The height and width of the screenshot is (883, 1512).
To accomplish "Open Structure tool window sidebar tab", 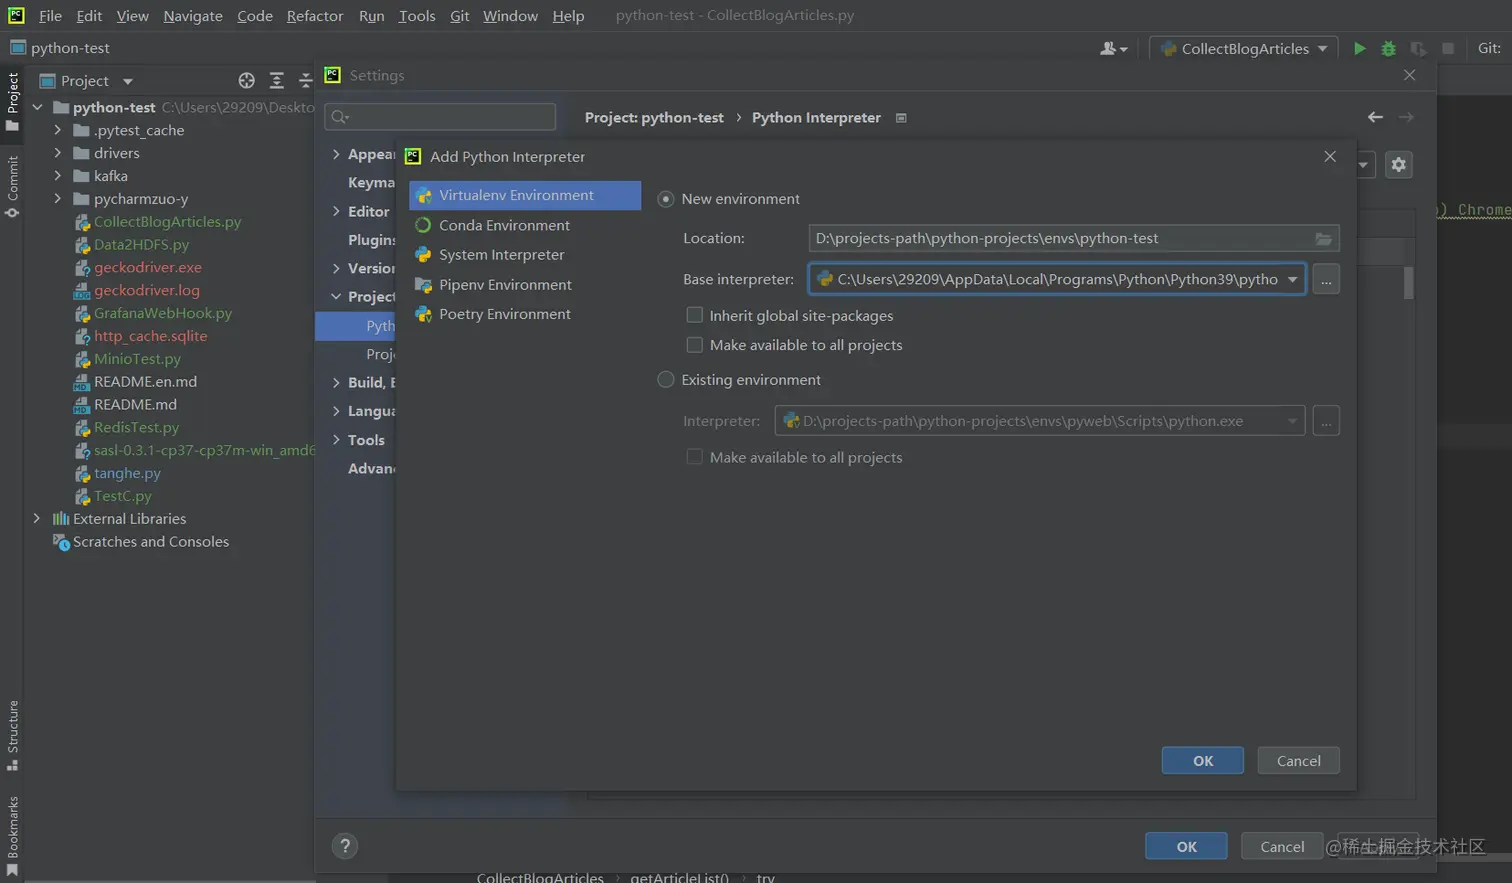I will [x=12, y=735].
